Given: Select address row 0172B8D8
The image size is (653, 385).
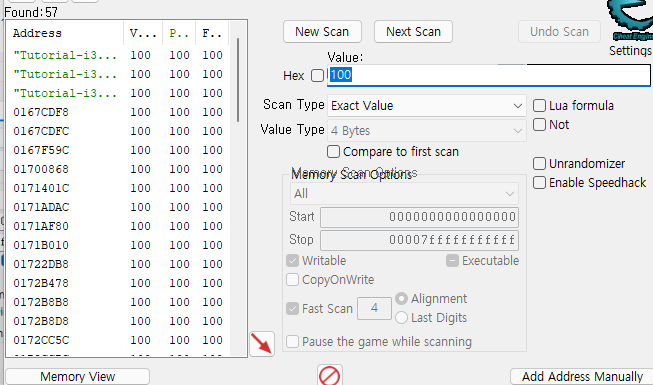Looking at the screenshot, I should point(118,321).
